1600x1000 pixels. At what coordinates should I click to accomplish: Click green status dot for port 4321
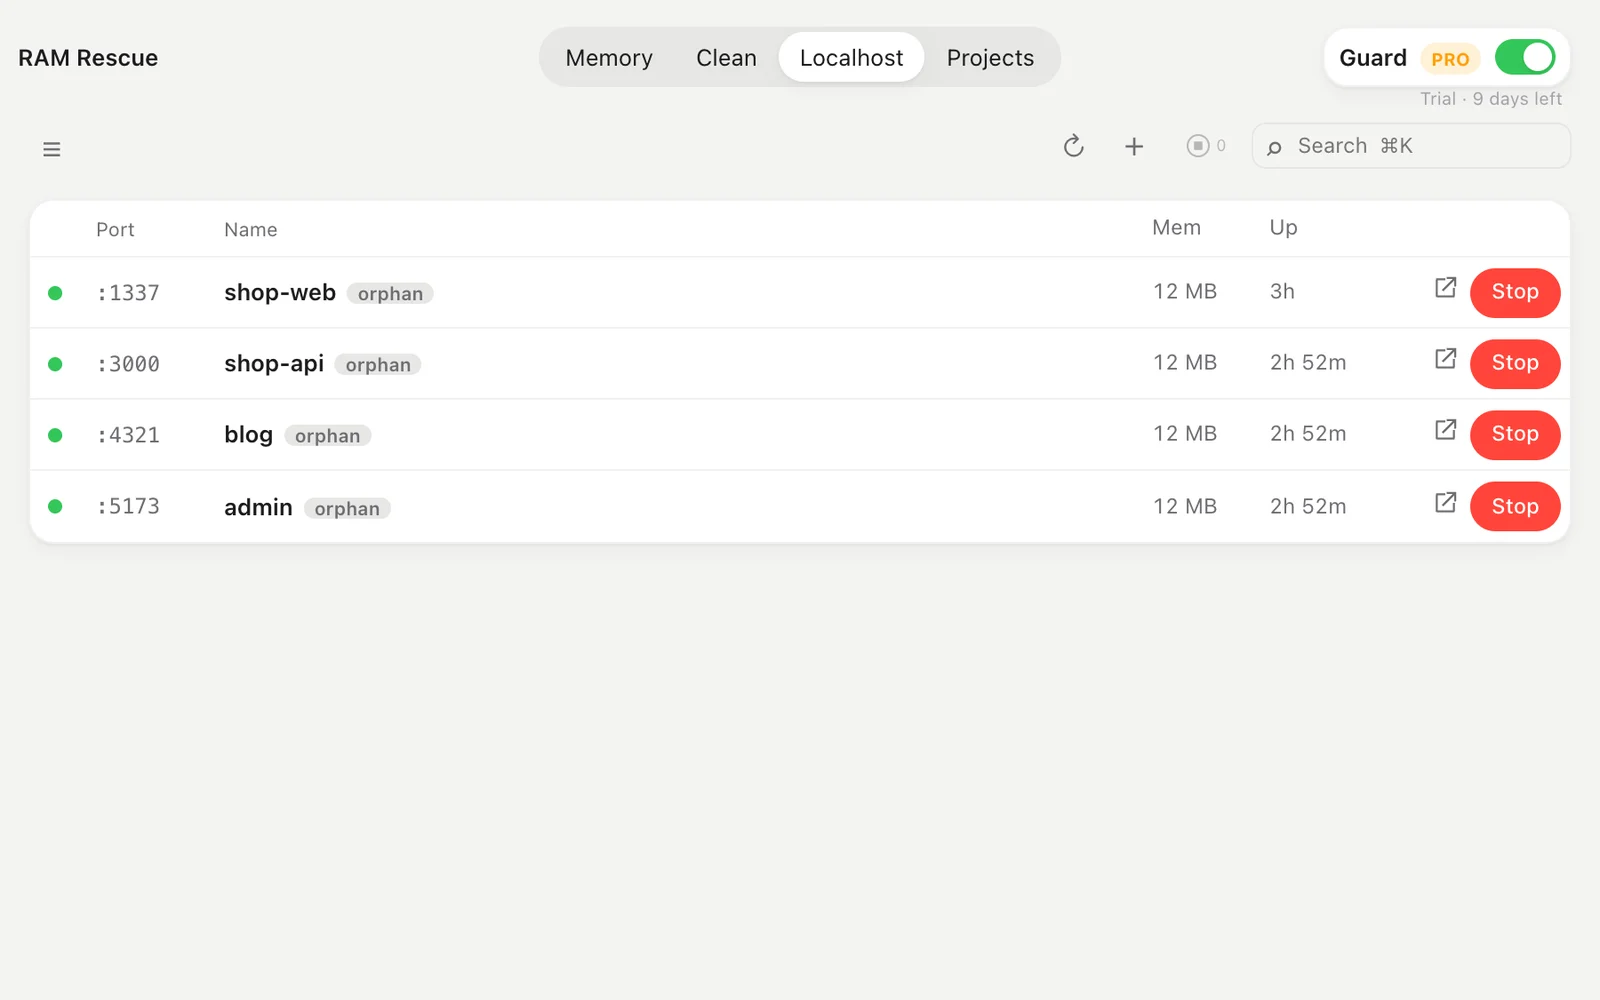[x=55, y=435]
